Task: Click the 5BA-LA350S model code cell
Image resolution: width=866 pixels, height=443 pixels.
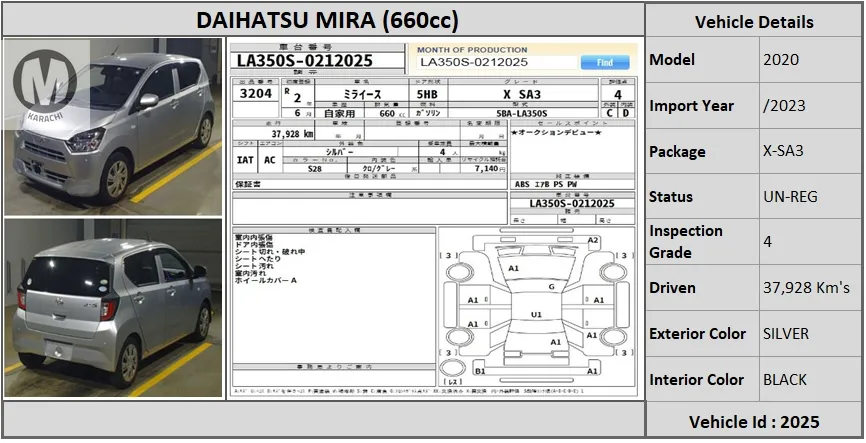Action: (522, 113)
